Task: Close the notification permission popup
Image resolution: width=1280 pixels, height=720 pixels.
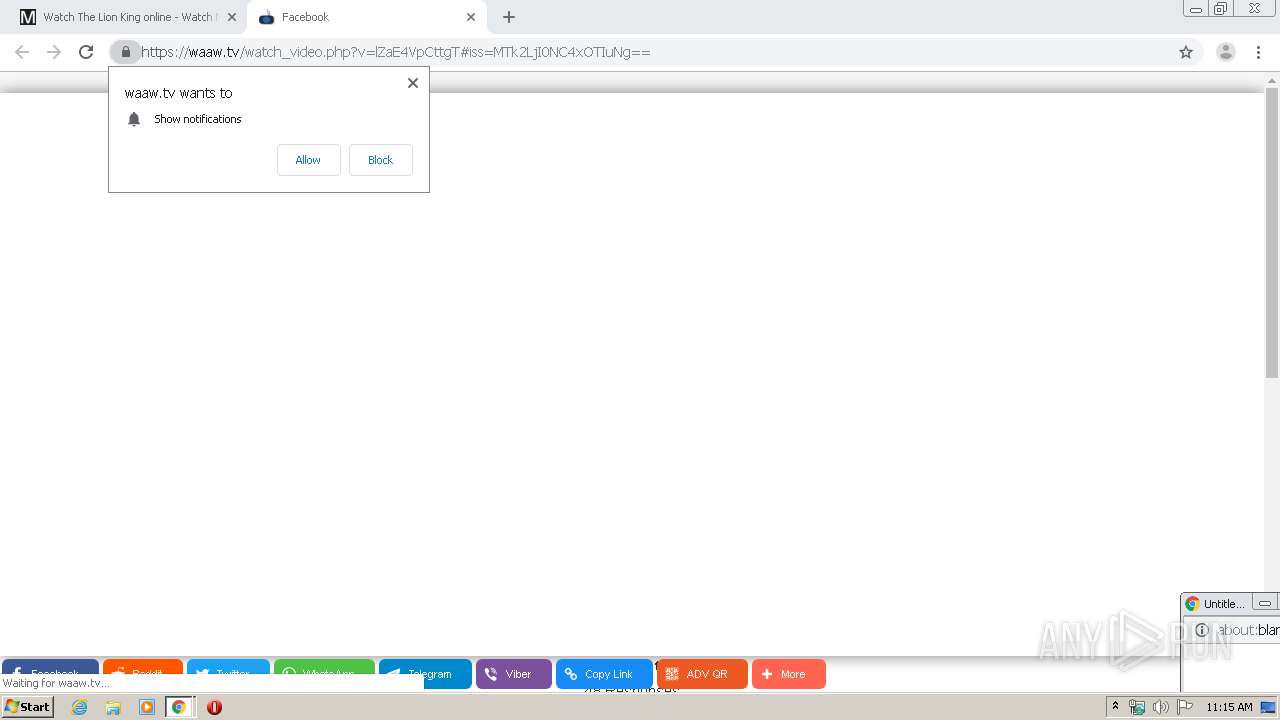Action: pos(412,83)
